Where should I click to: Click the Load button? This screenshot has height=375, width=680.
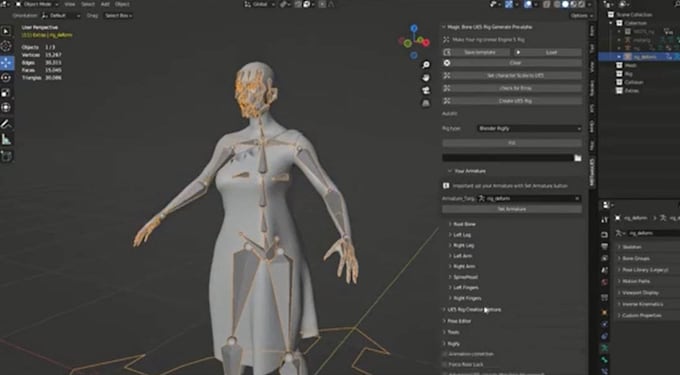tap(548, 52)
